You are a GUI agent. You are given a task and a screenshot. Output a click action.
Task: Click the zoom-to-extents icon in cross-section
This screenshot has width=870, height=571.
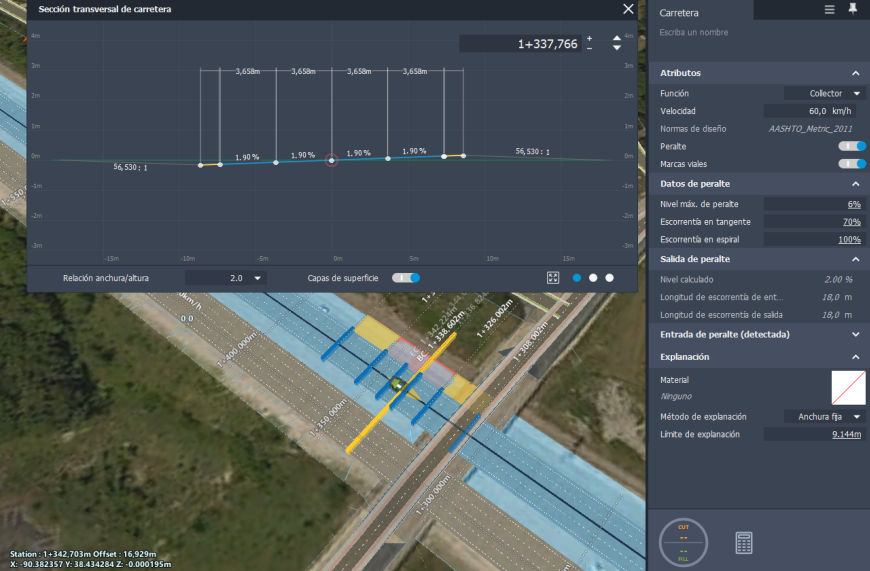pos(553,278)
